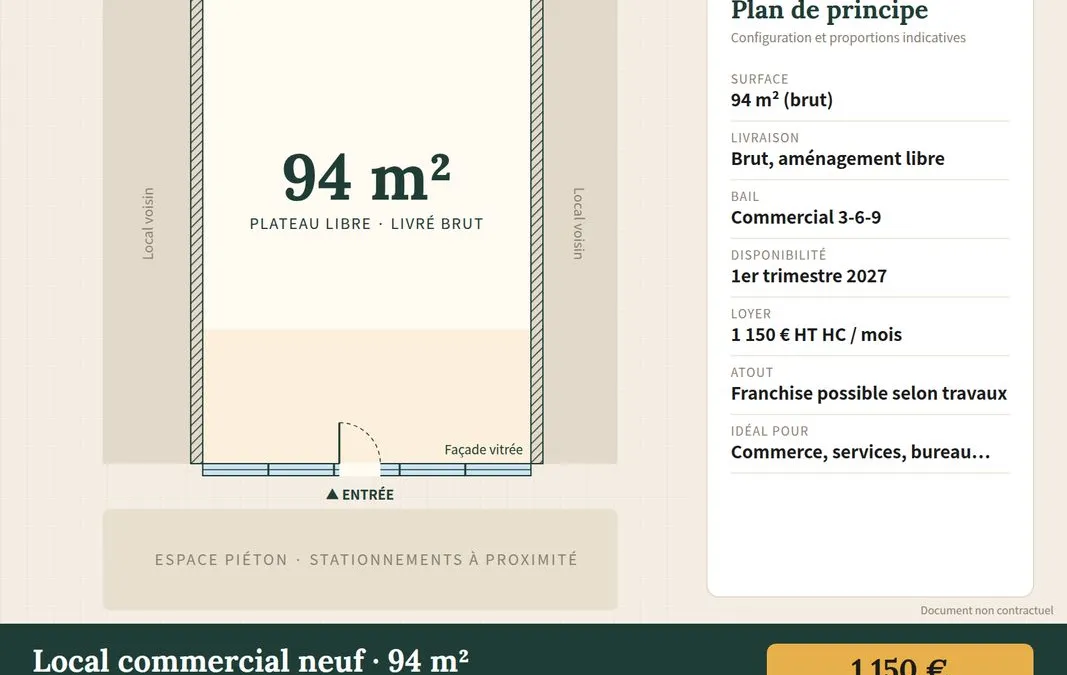Select "Commerce, services, bureau…" value
Image resolution: width=1067 pixels, height=675 pixels.
tap(860, 452)
